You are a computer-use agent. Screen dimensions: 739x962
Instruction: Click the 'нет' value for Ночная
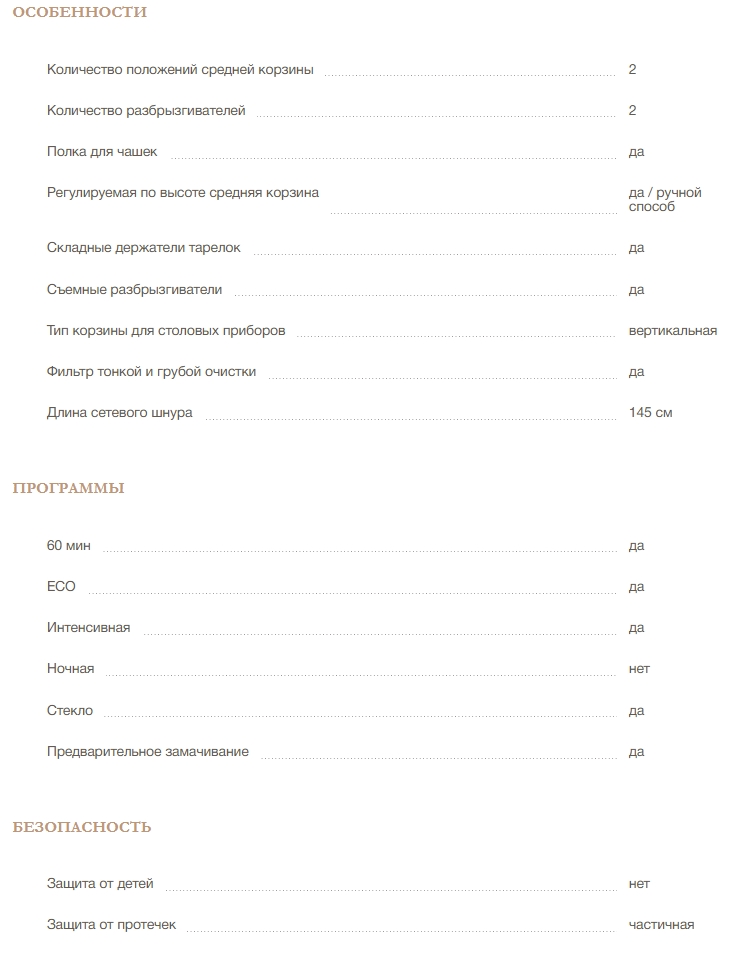point(639,669)
